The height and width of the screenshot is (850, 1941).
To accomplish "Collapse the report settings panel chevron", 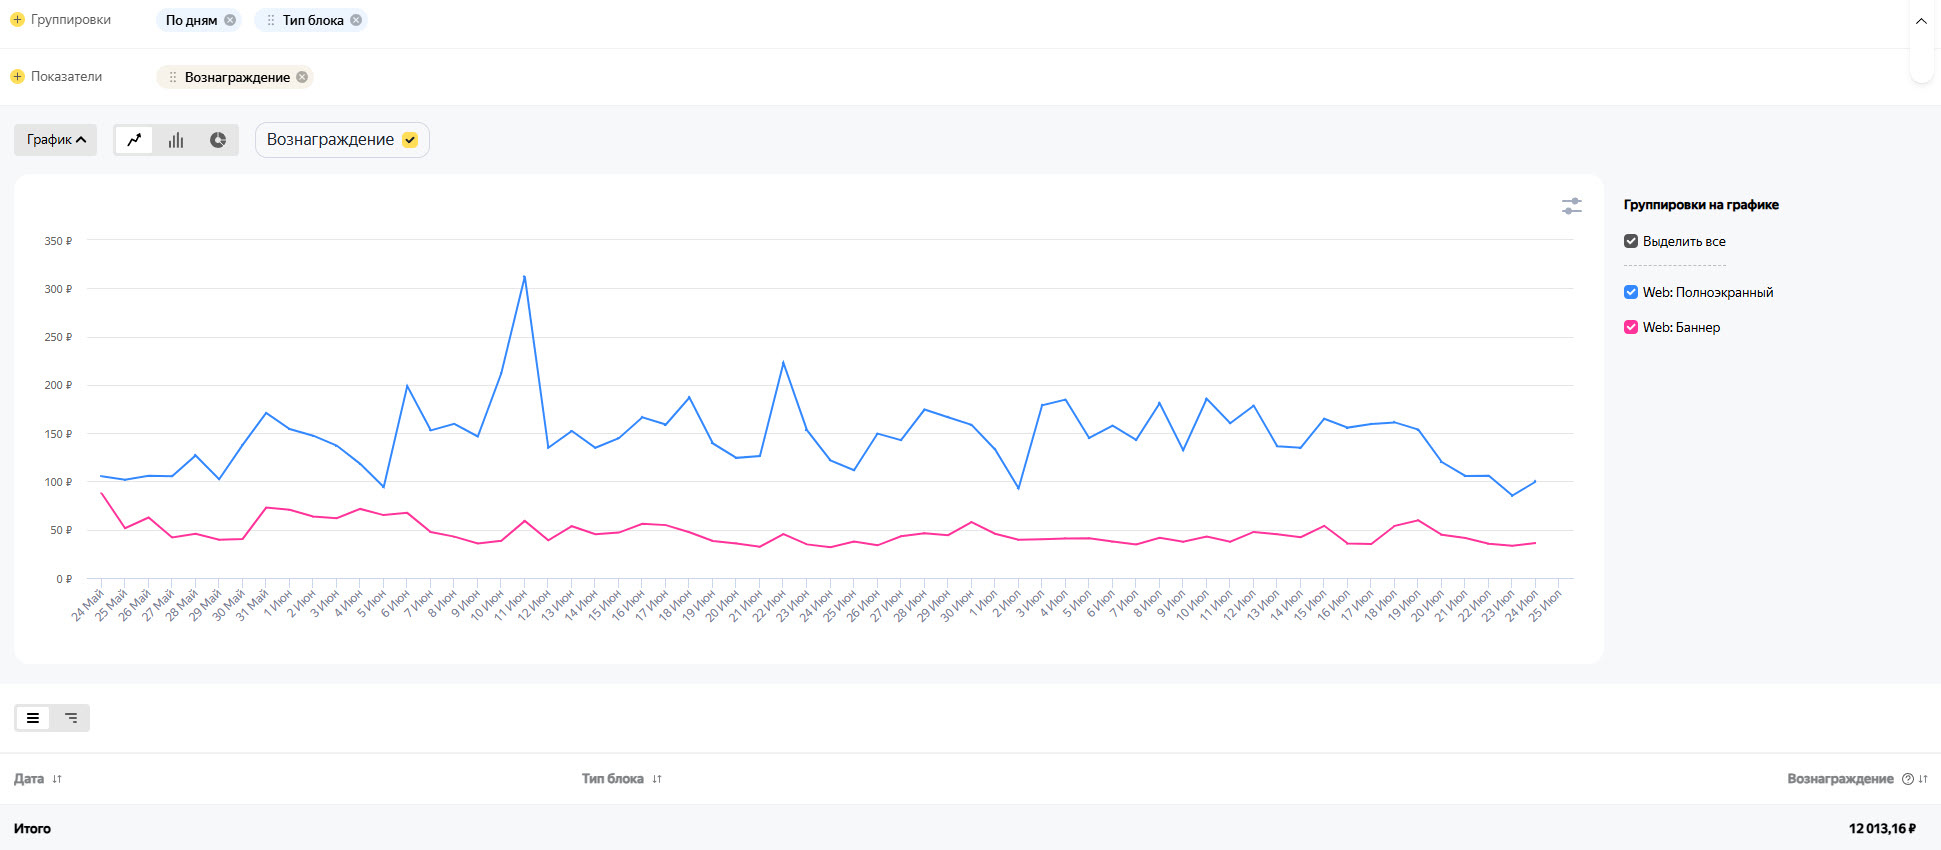I will coord(1921,21).
